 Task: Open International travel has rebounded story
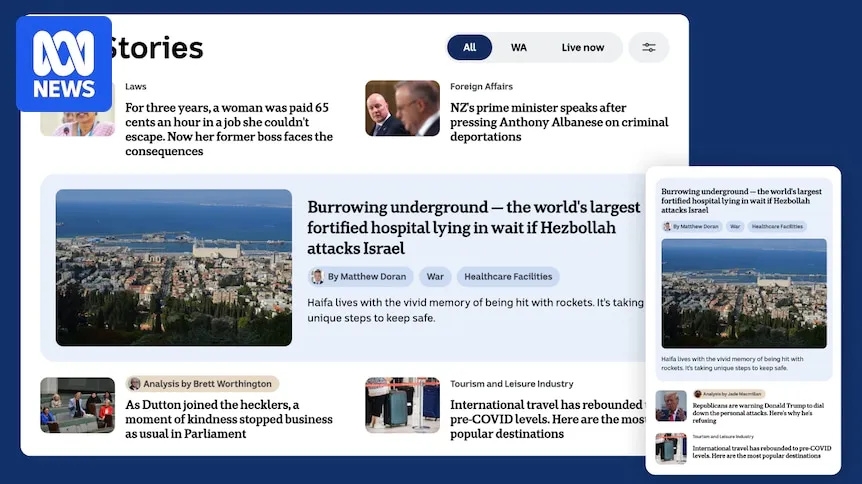[548, 419]
